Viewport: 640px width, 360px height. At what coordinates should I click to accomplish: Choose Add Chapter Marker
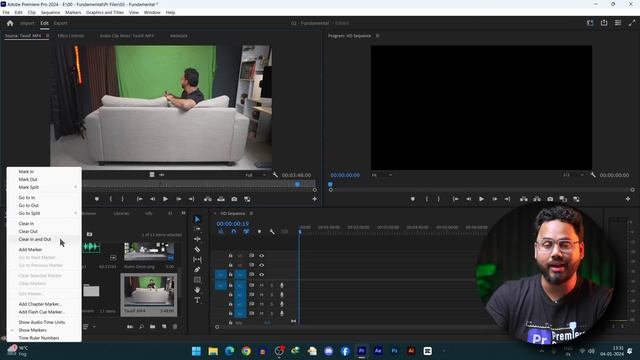click(44, 304)
